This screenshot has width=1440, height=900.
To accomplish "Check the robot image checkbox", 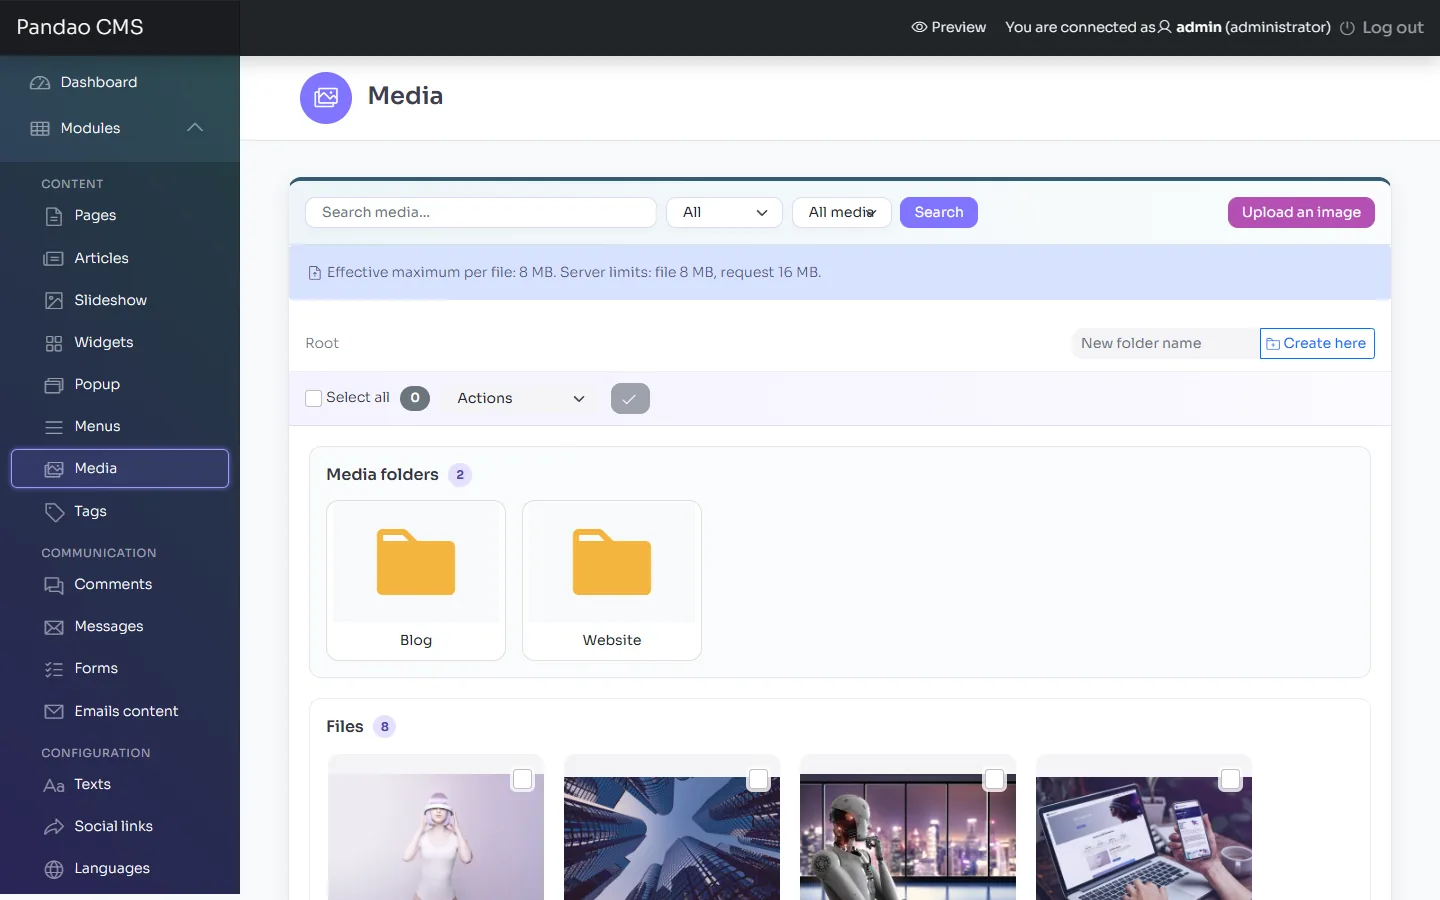I will pos(994,779).
